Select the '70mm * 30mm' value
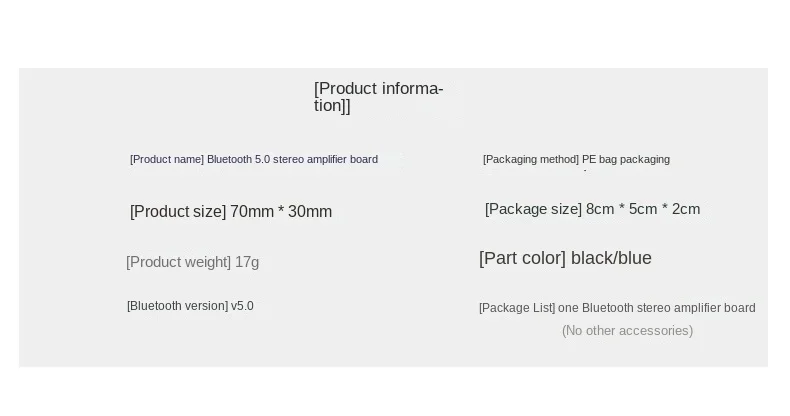The width and height of the screenshot is (790, 416). coord(281,212)
